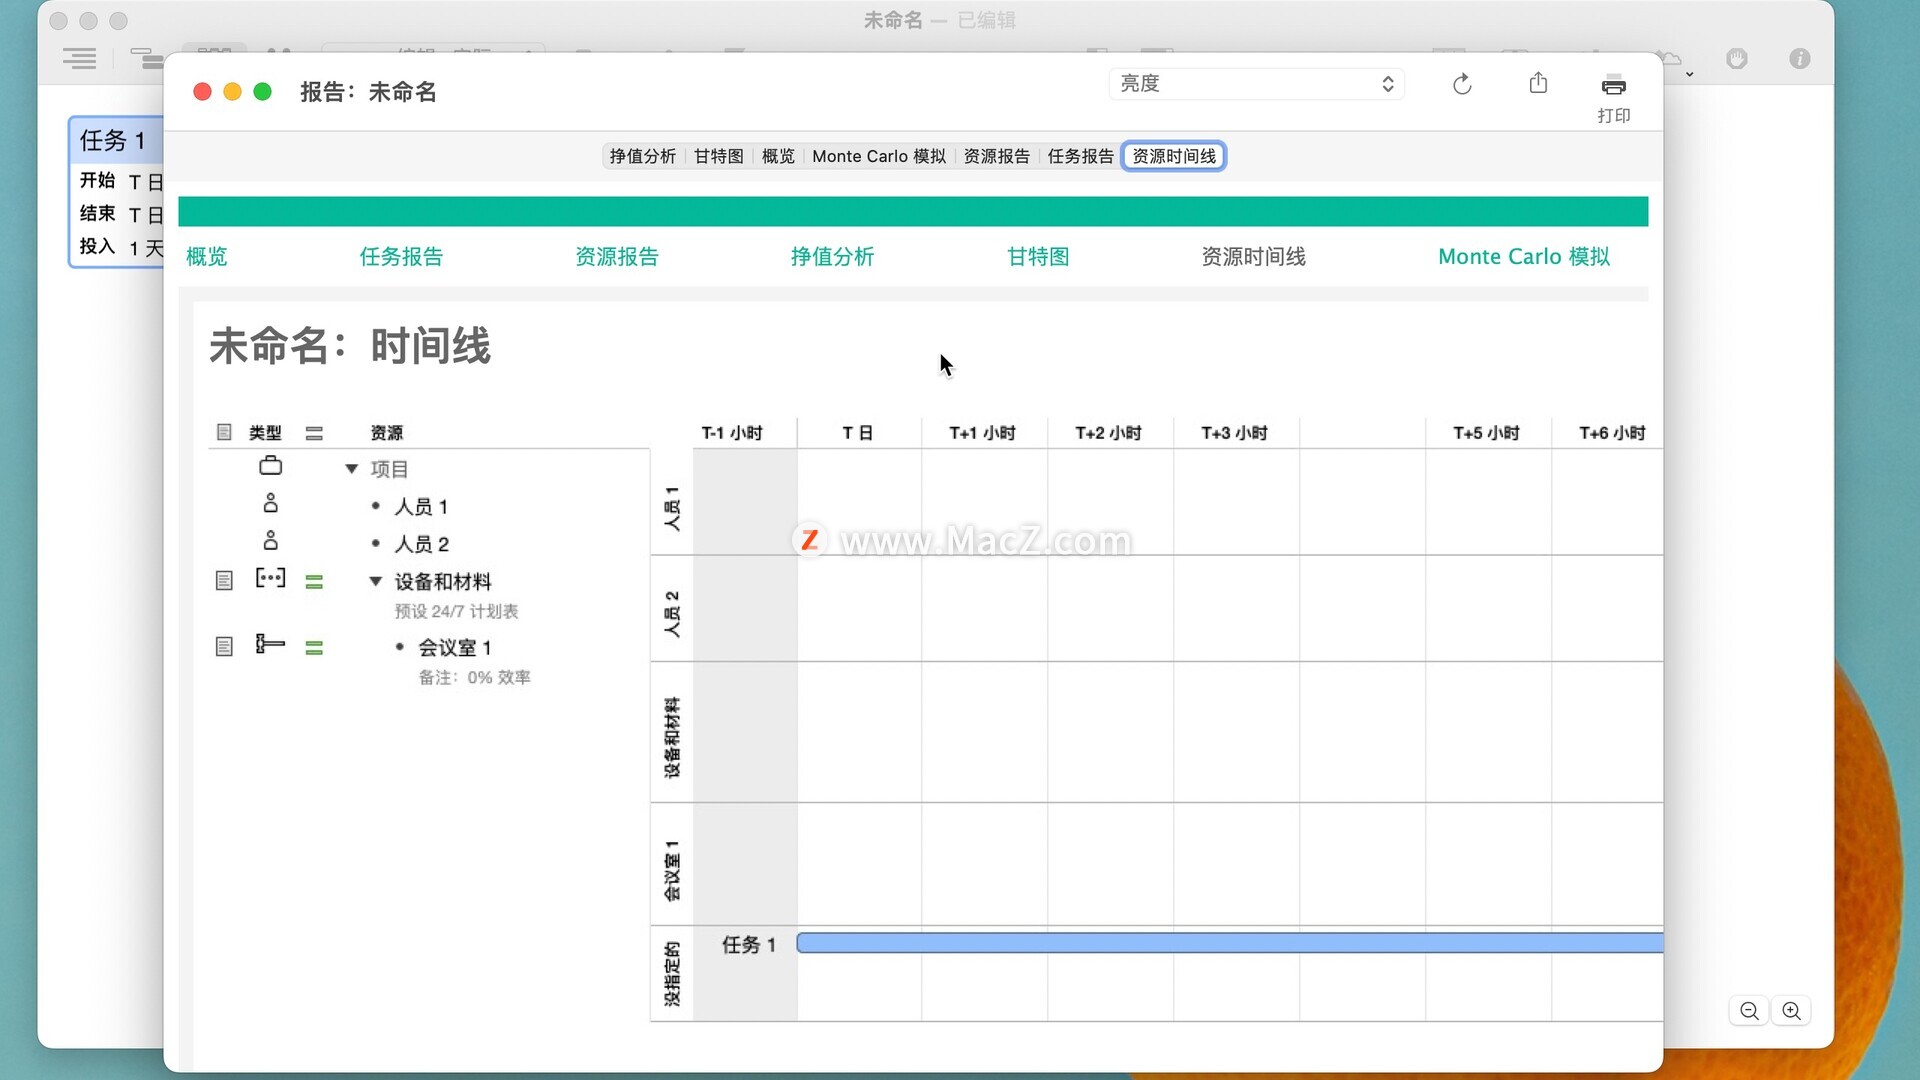Click the green calendar icon for 会议室 1

pyautogui.click(x=314, y=648)
